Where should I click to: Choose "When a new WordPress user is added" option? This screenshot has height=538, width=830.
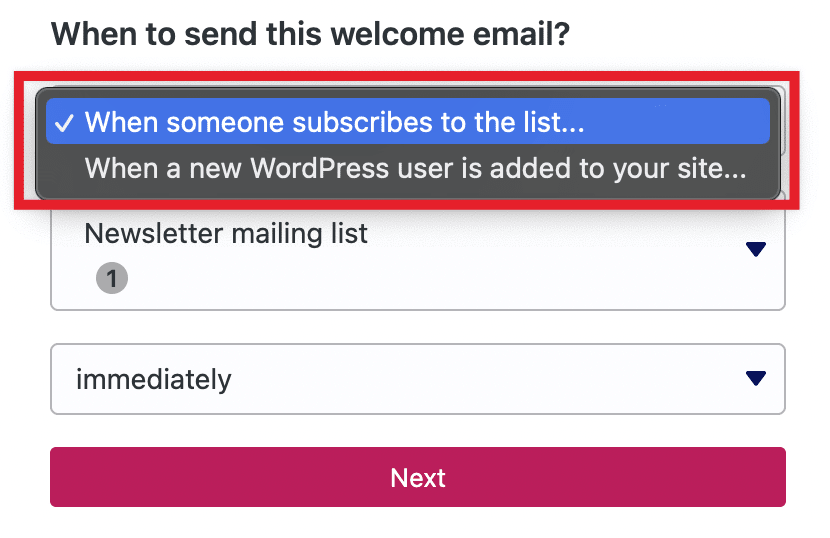click(x=415, y=167)
